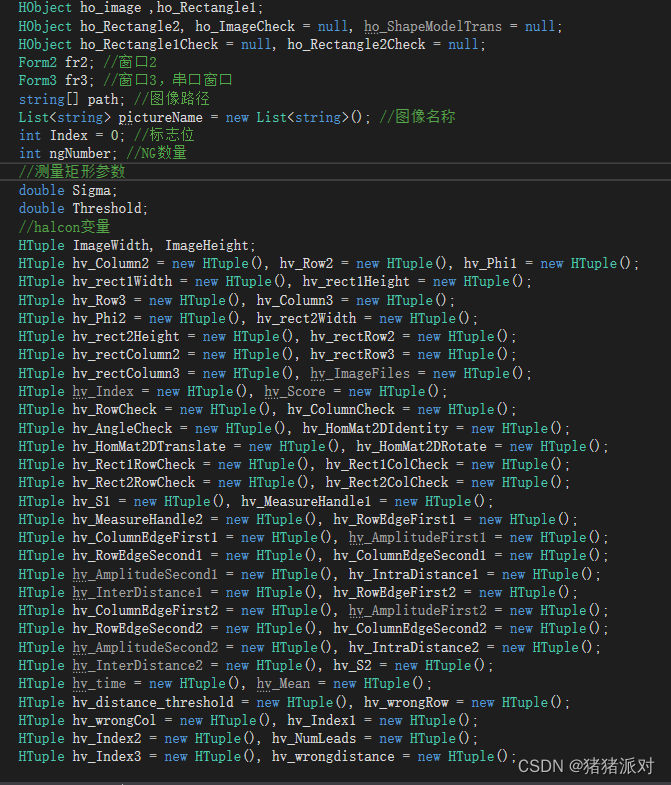Click the hv_Column3 variable
671x785 pixels.
click(295, 300)
